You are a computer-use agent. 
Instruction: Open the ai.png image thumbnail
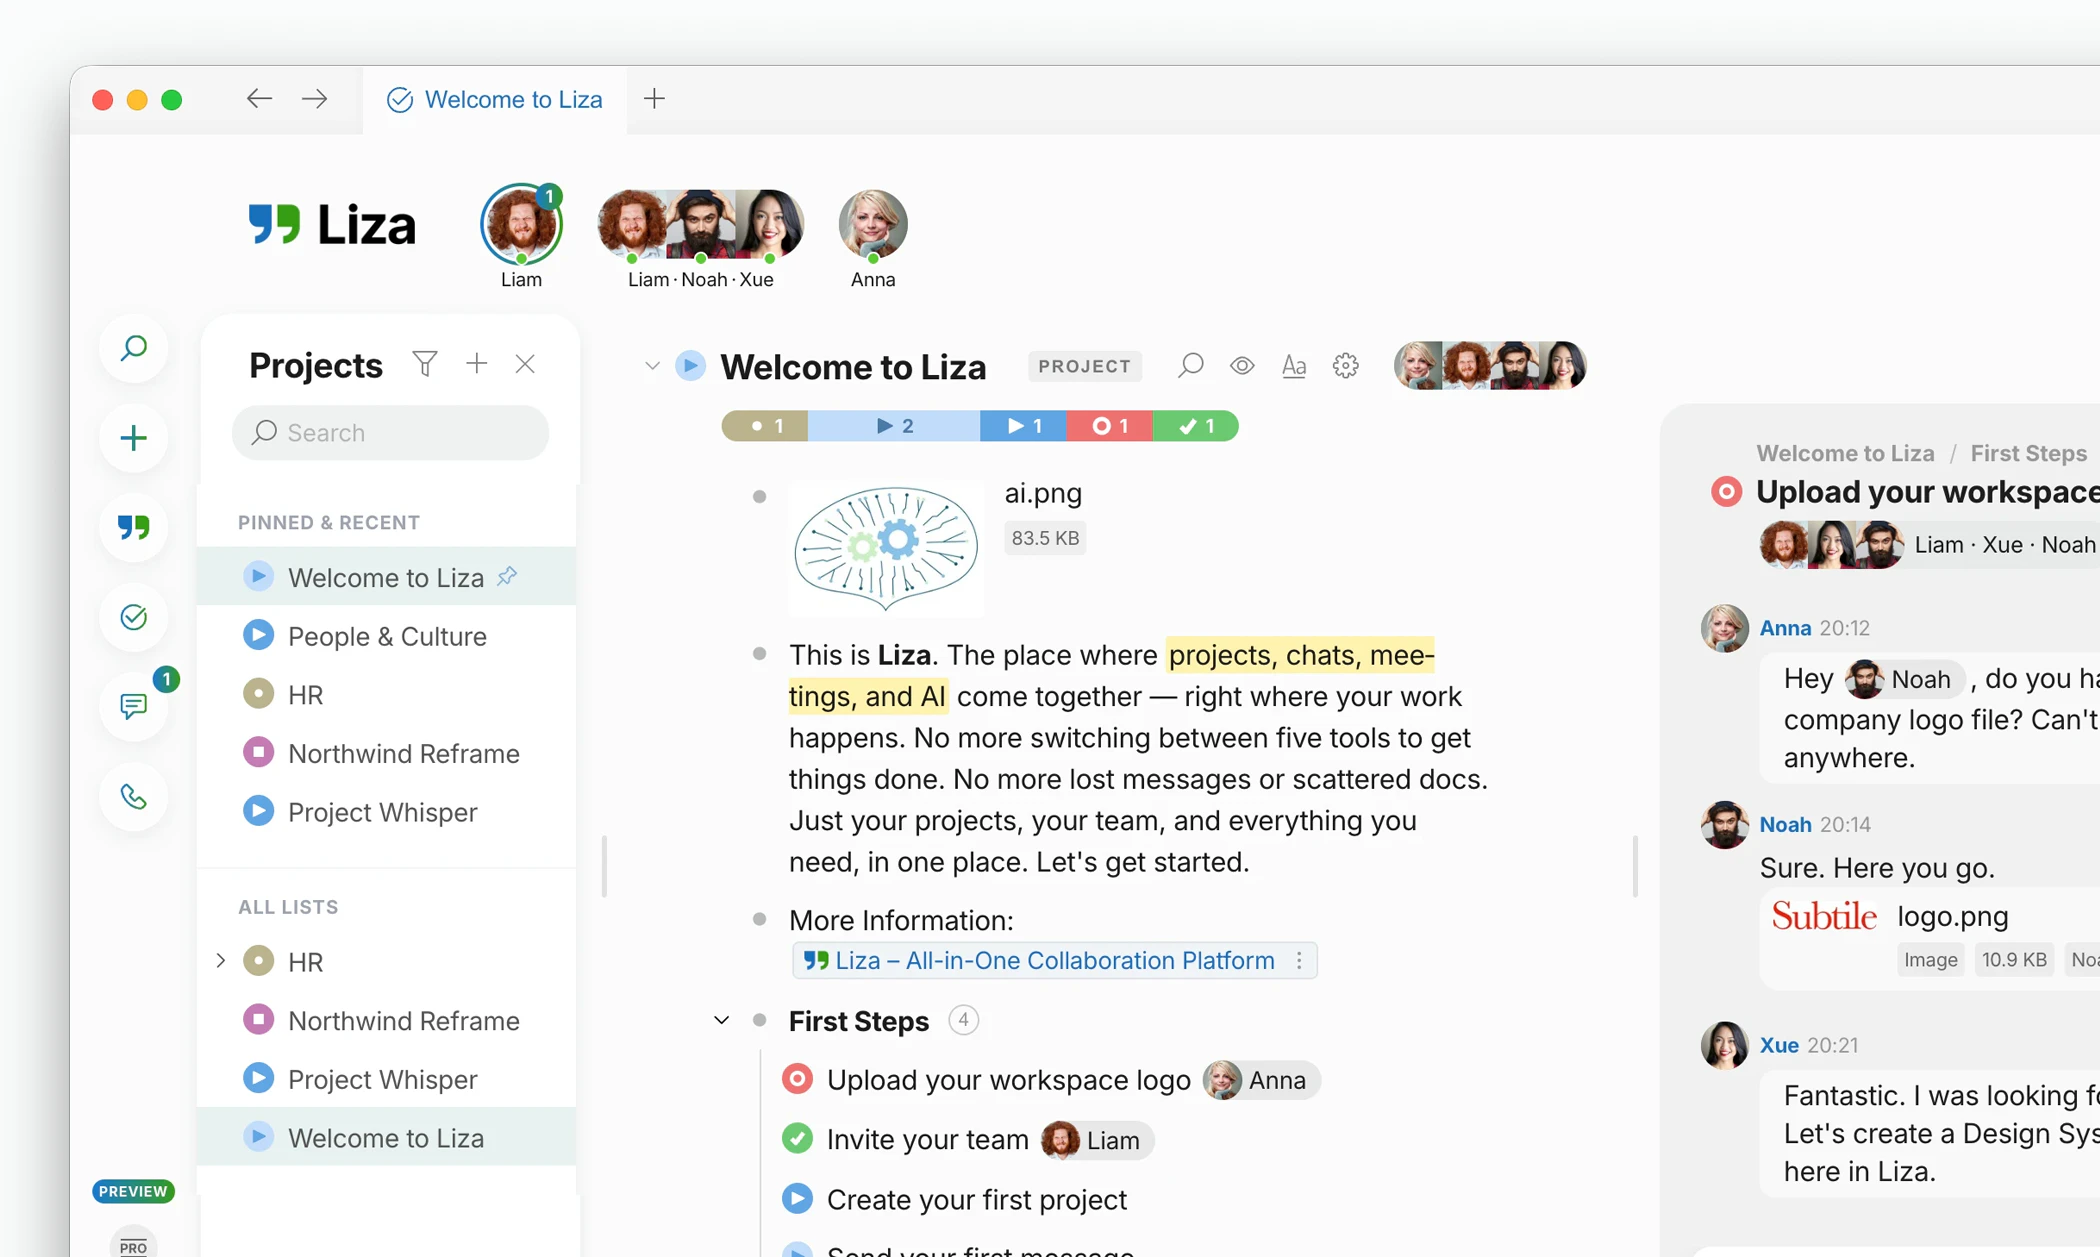[x=886, y=547]
